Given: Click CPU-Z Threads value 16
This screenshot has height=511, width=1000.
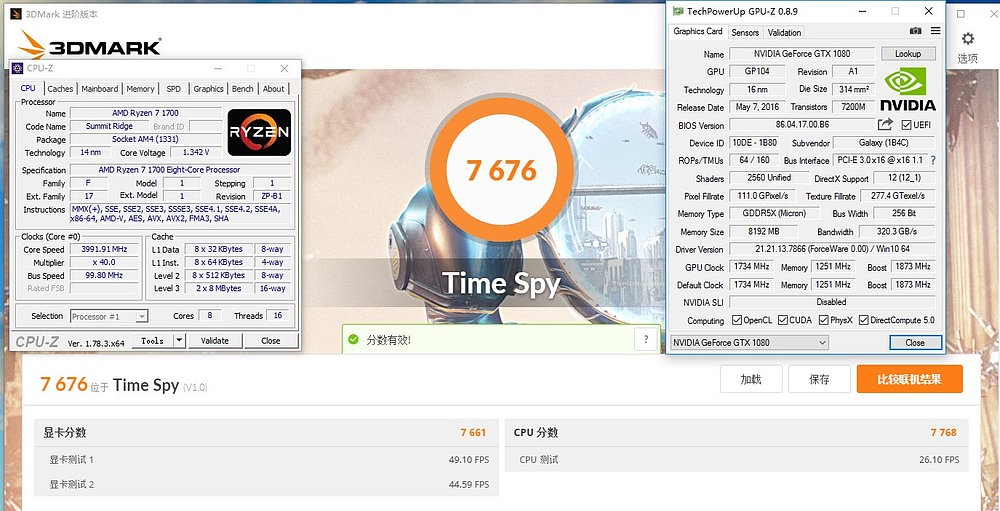Looking at the screenshot, I should coord(278,315).
